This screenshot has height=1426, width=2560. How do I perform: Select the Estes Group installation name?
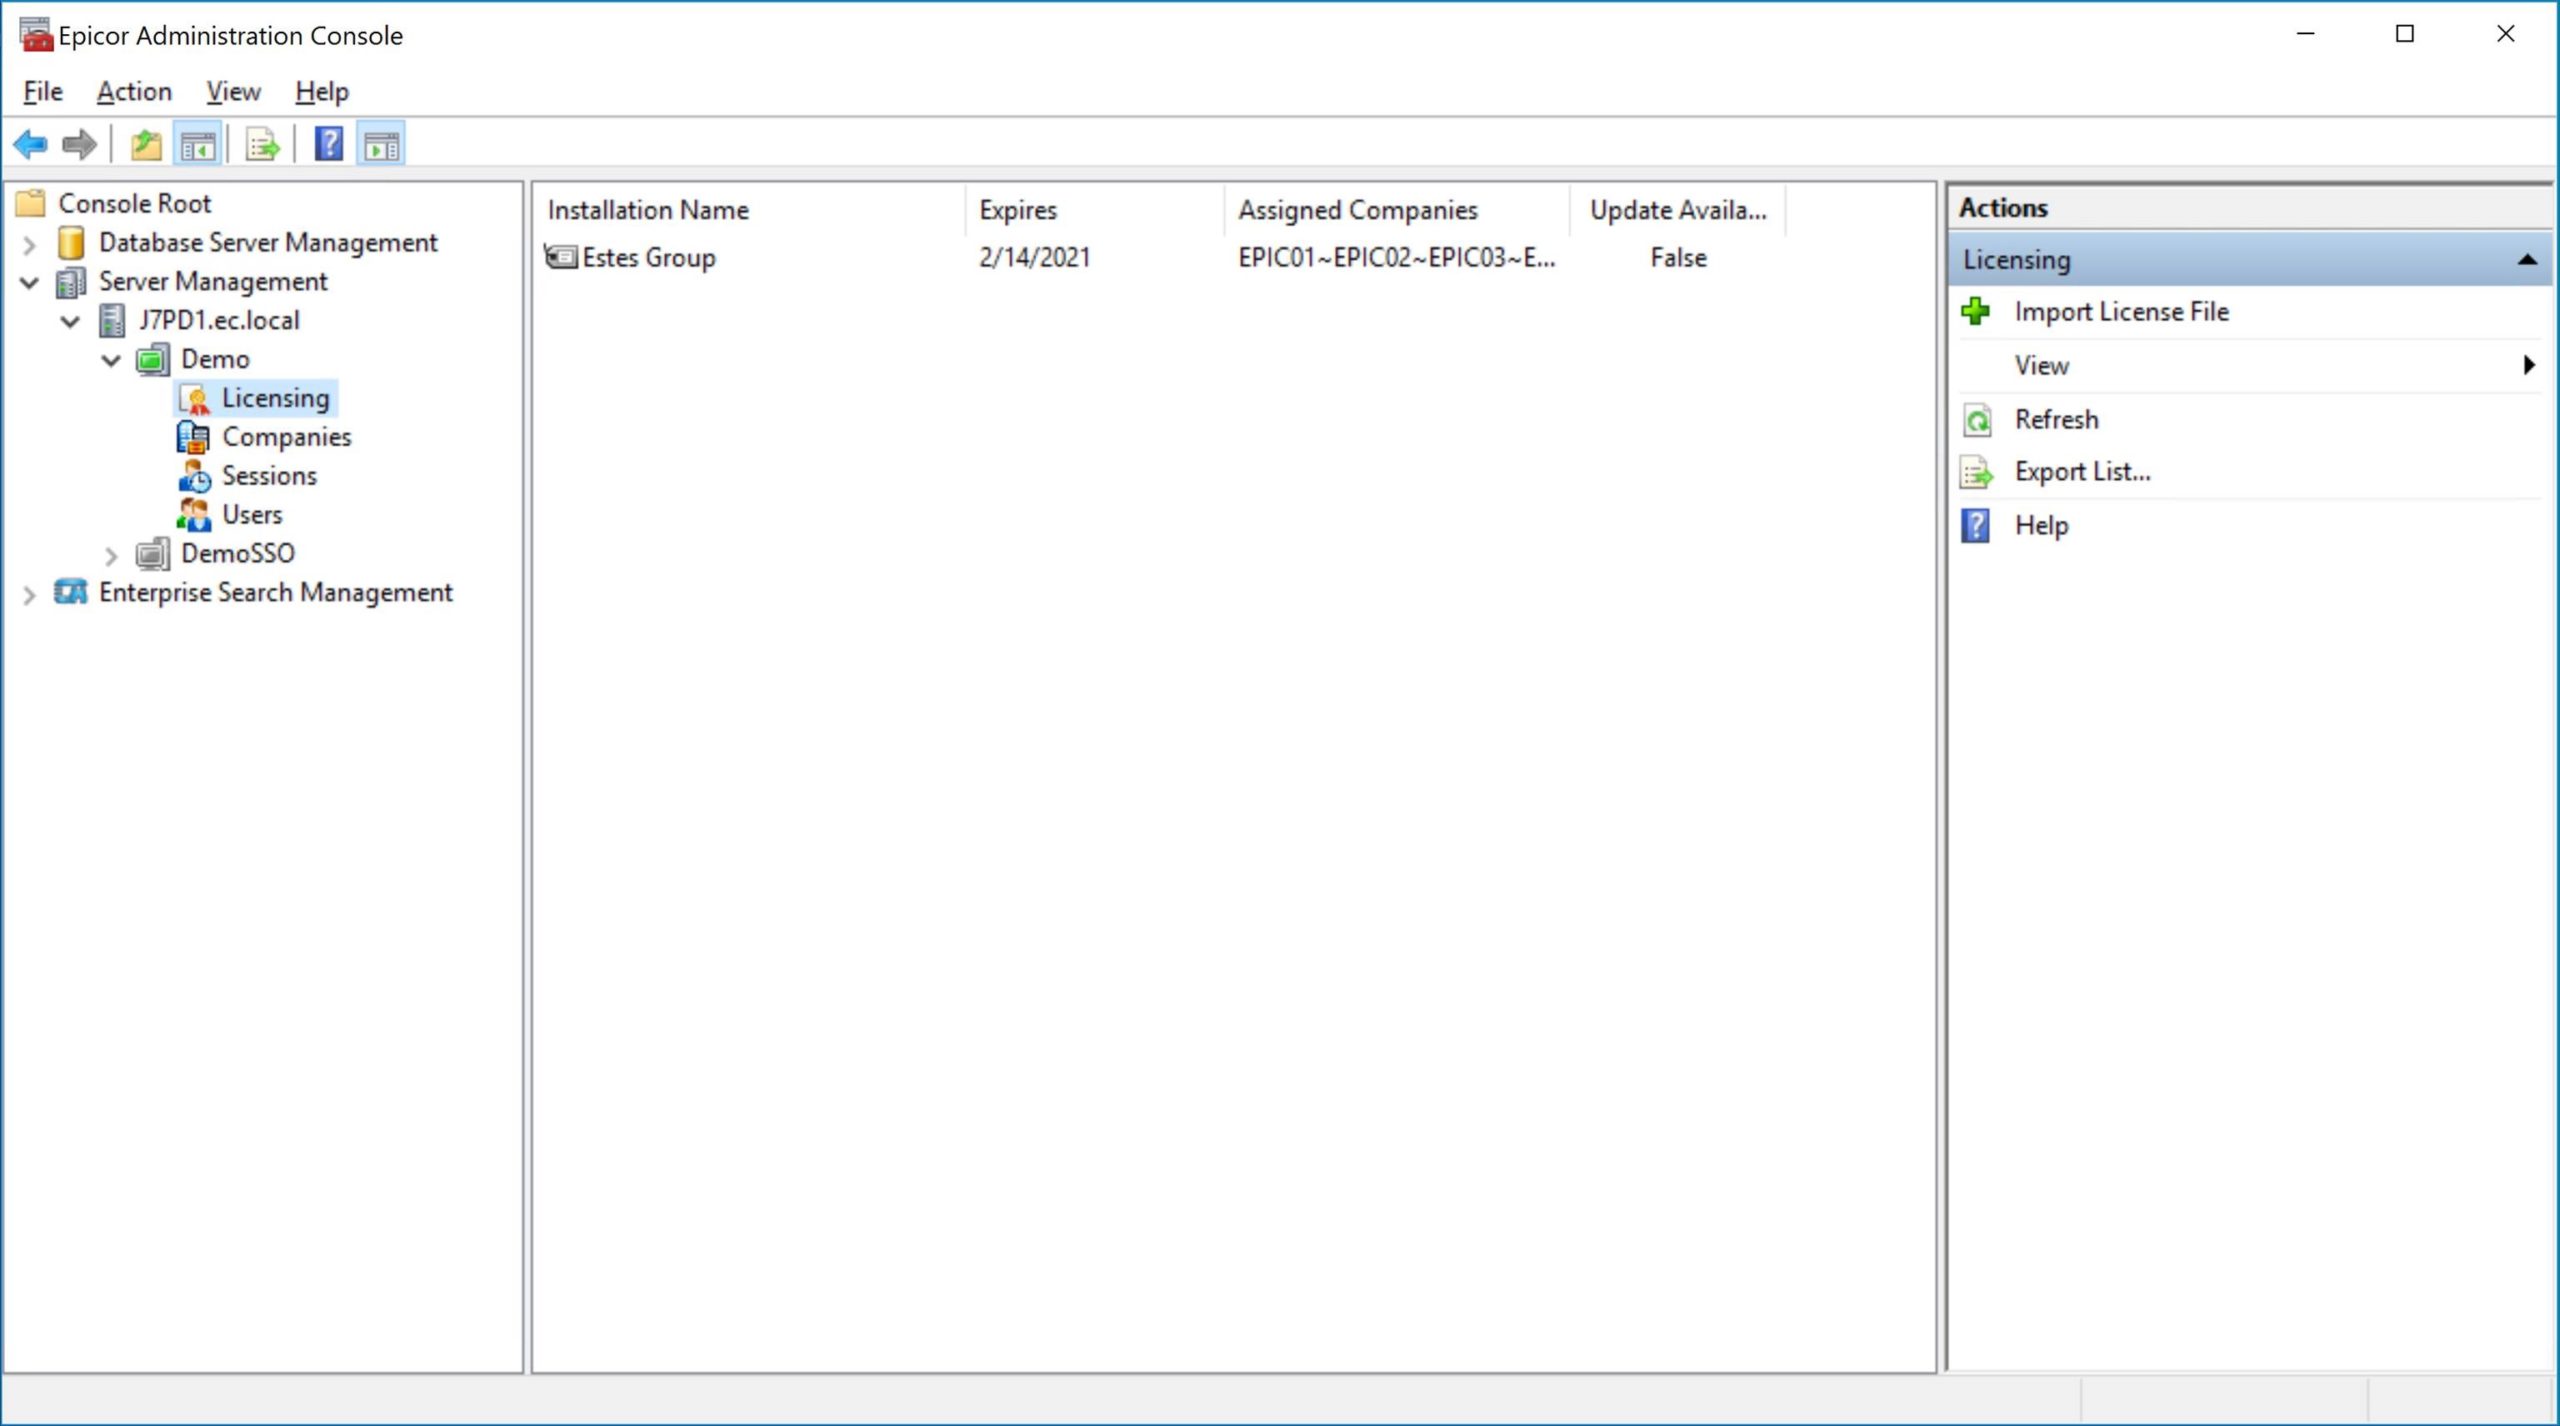coord(648,258)
